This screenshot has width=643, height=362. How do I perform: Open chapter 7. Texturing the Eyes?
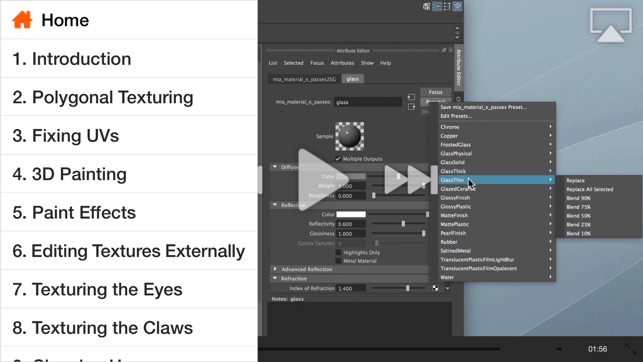point(129,289)
